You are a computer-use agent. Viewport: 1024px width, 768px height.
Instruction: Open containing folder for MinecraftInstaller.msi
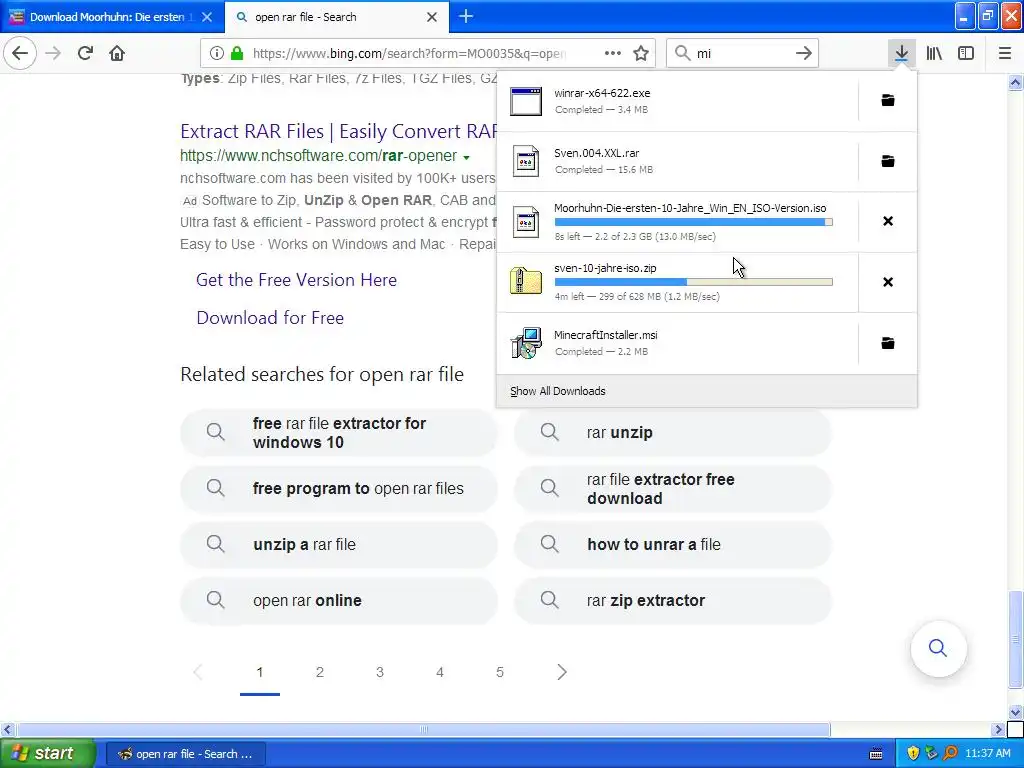click(x=888, y=343)
